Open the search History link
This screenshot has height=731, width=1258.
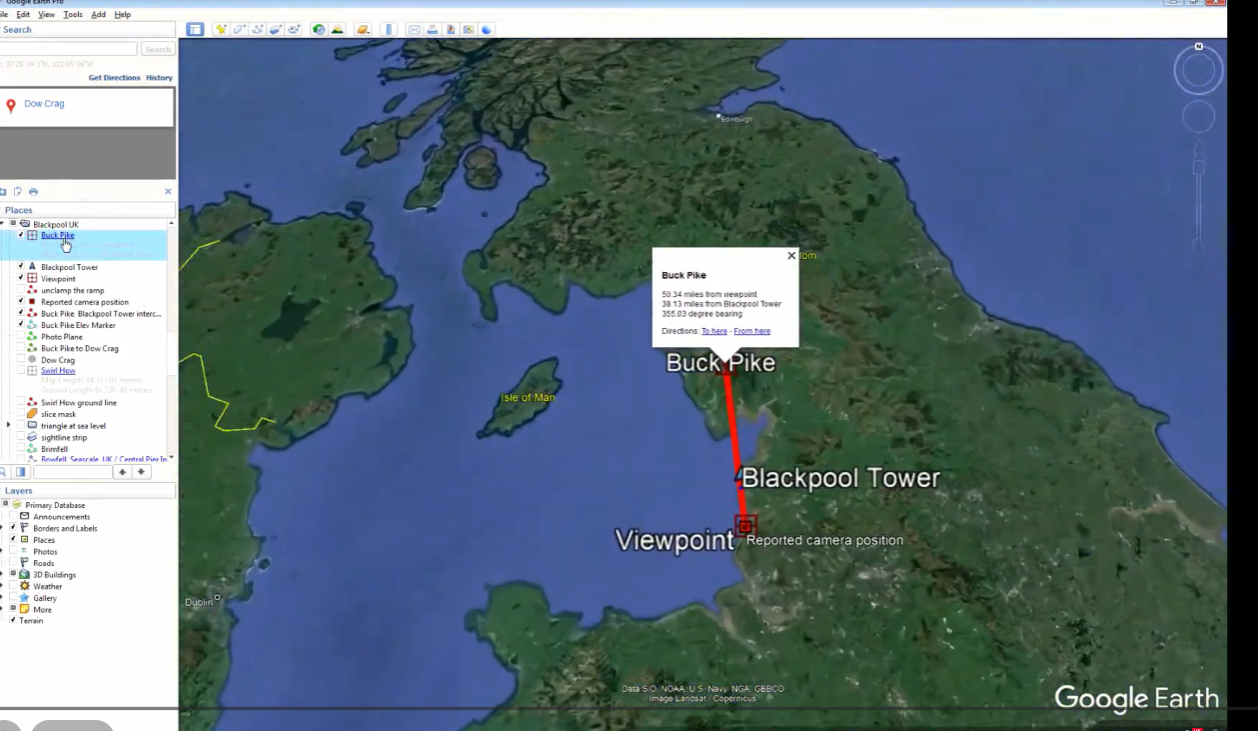[159, 78]
